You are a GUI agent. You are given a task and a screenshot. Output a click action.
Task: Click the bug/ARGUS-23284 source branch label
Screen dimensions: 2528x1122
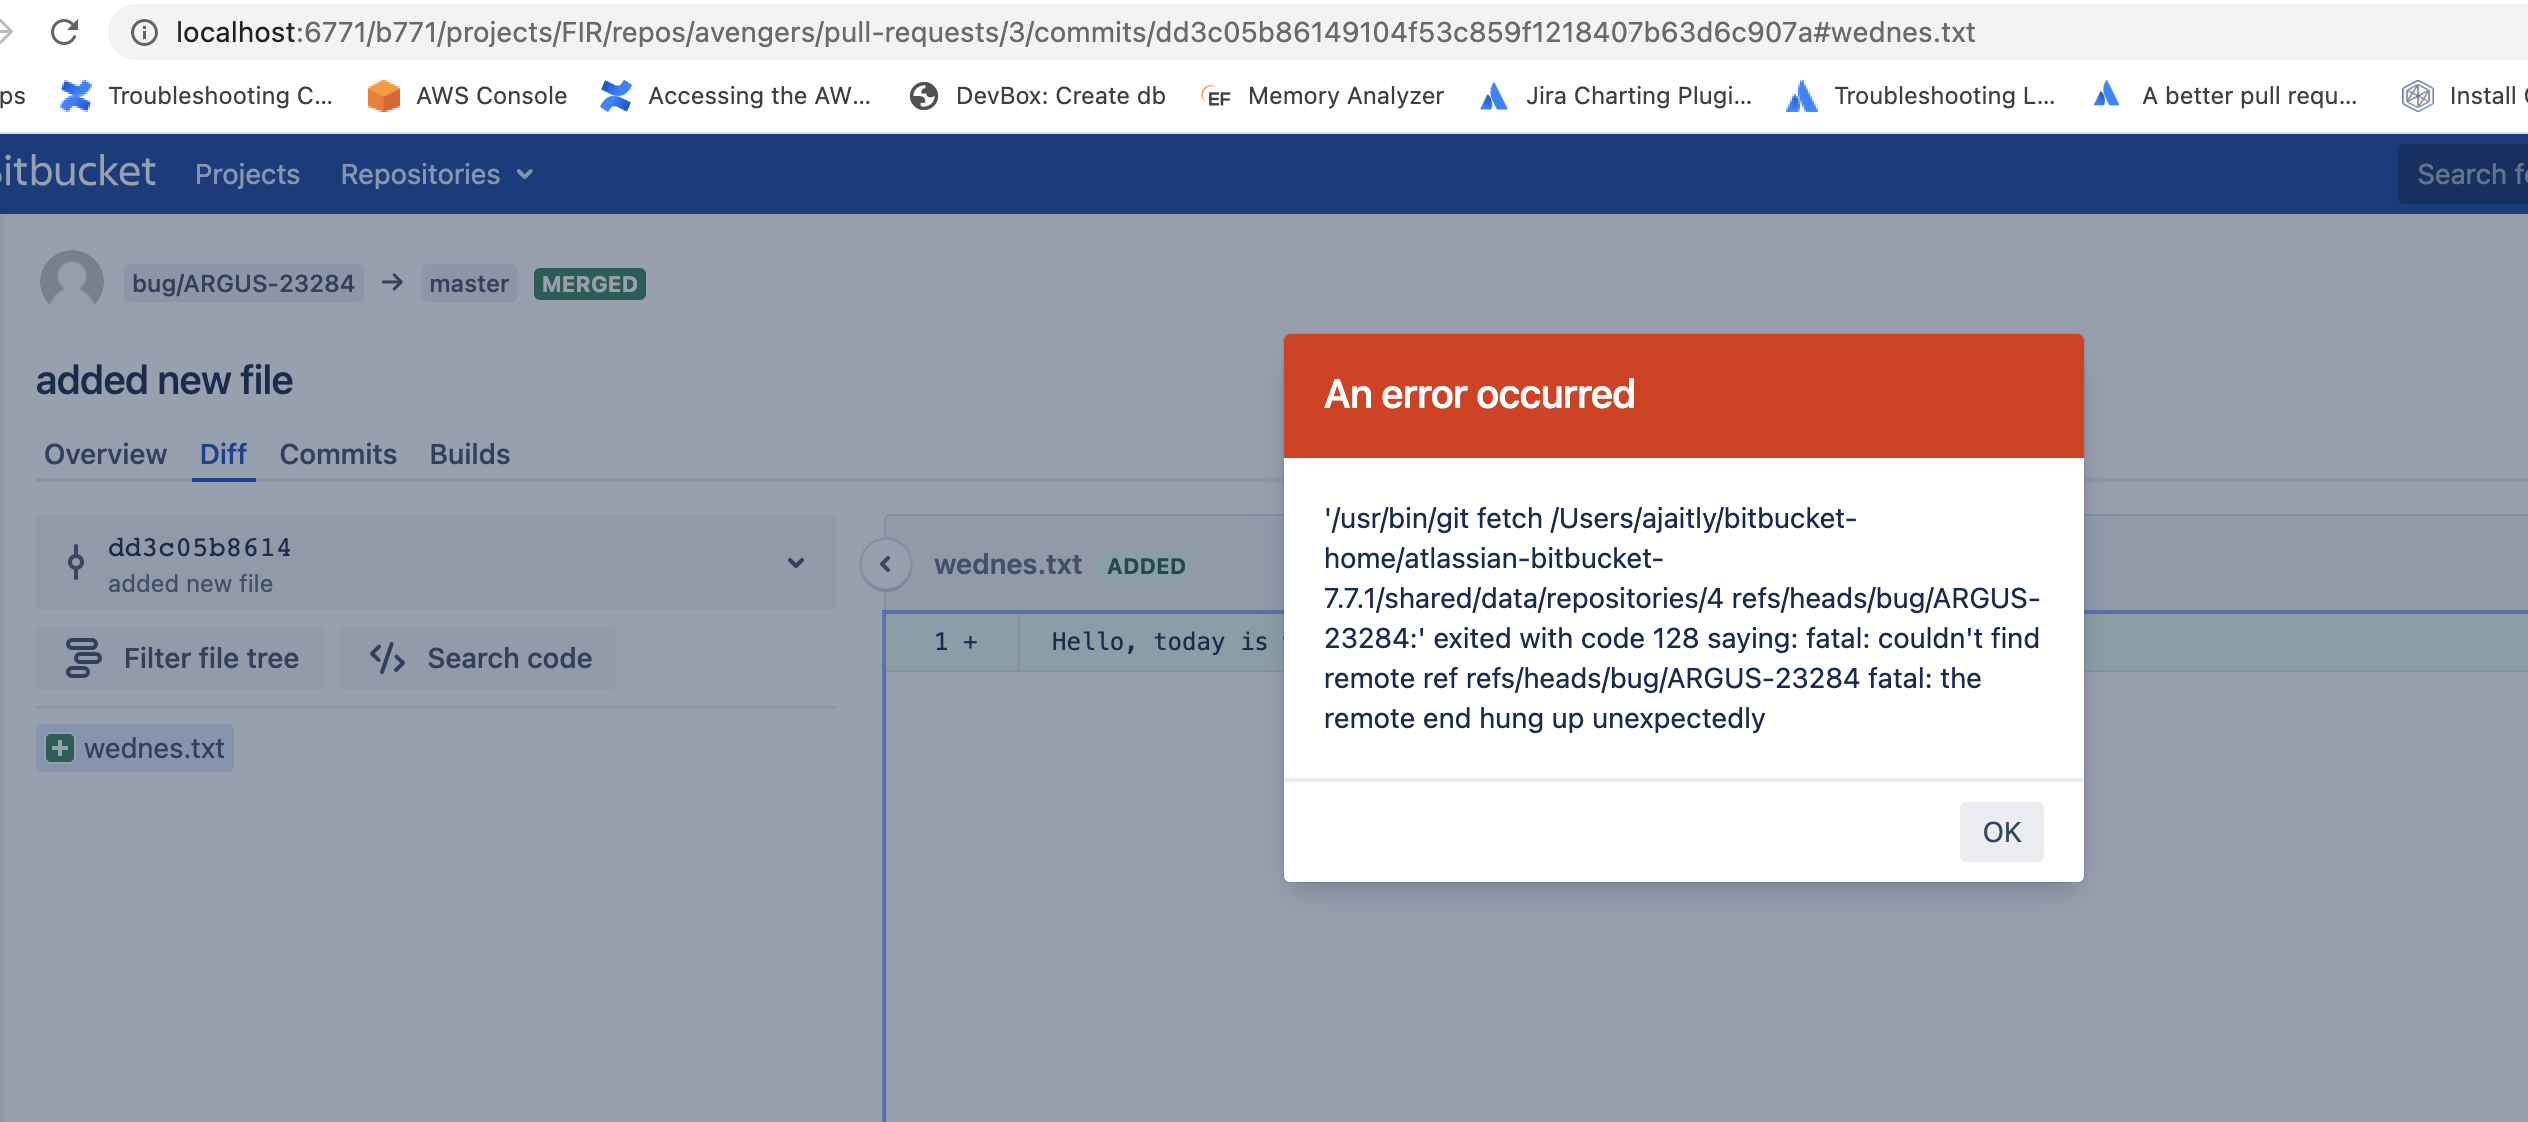[243, 284]
